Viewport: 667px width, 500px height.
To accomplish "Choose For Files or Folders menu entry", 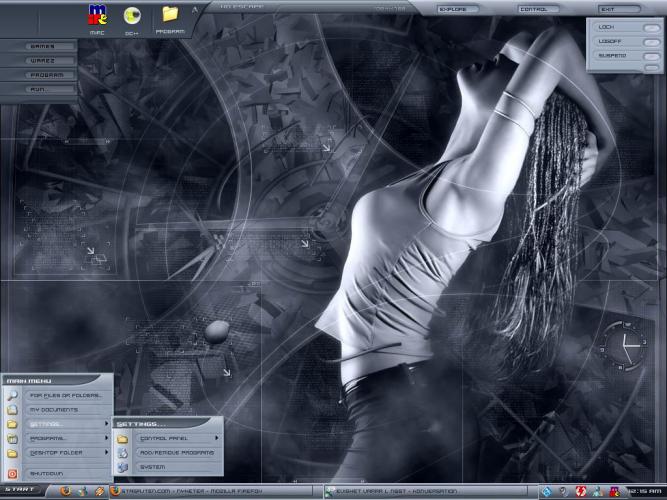I will [66, 396].
